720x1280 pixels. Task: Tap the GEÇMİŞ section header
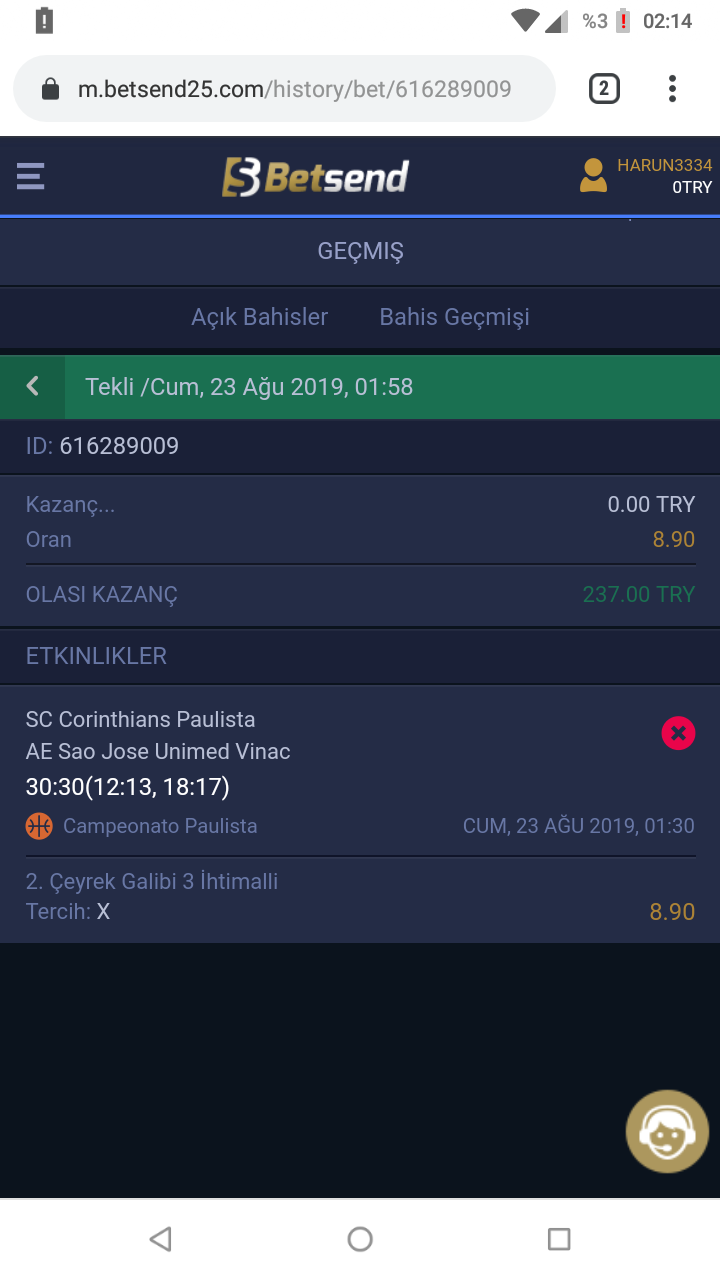point(360,251)
